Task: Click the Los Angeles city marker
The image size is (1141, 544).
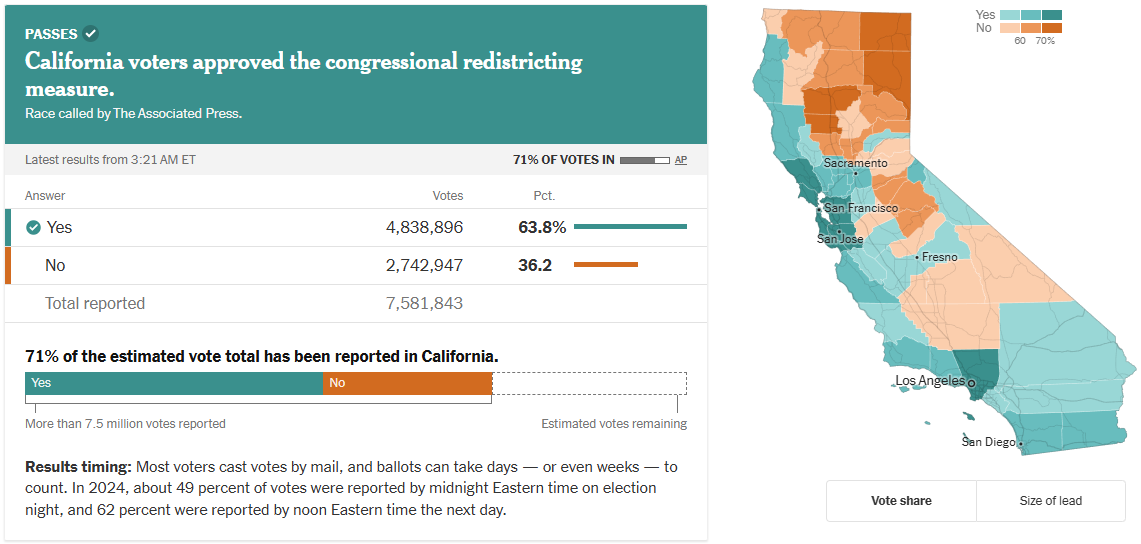Action: click(x=971, y=382)
